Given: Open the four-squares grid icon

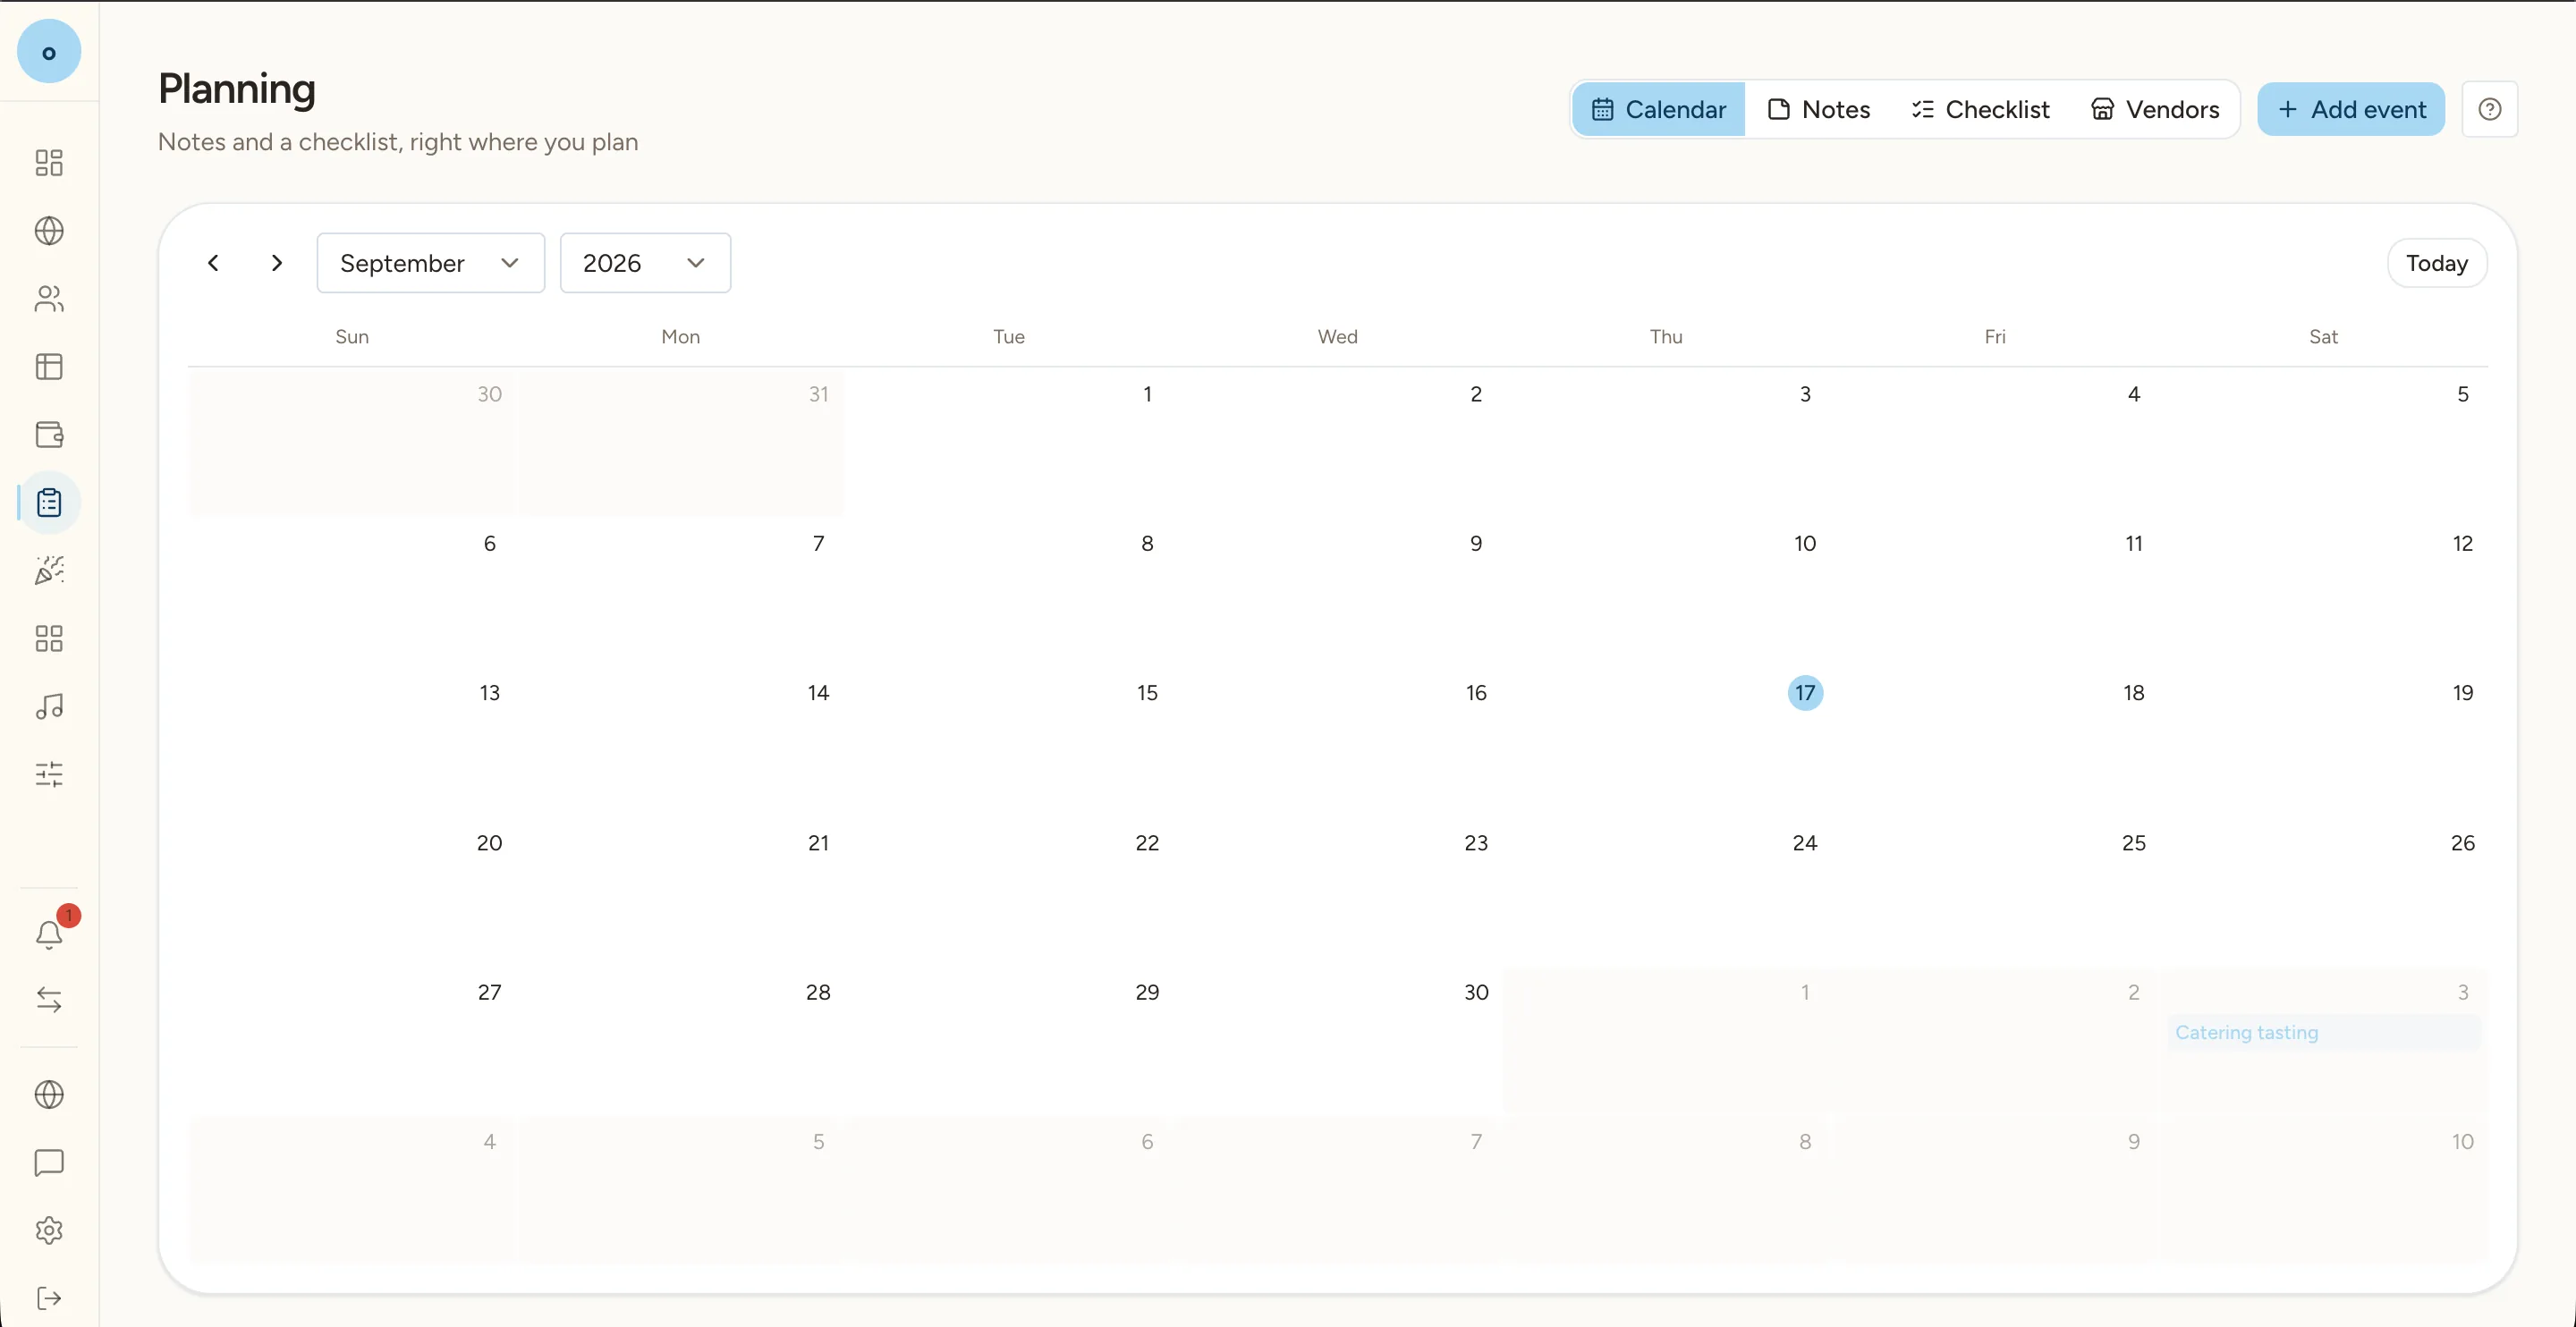Looking at the screenshot, I should click(49, 638).
